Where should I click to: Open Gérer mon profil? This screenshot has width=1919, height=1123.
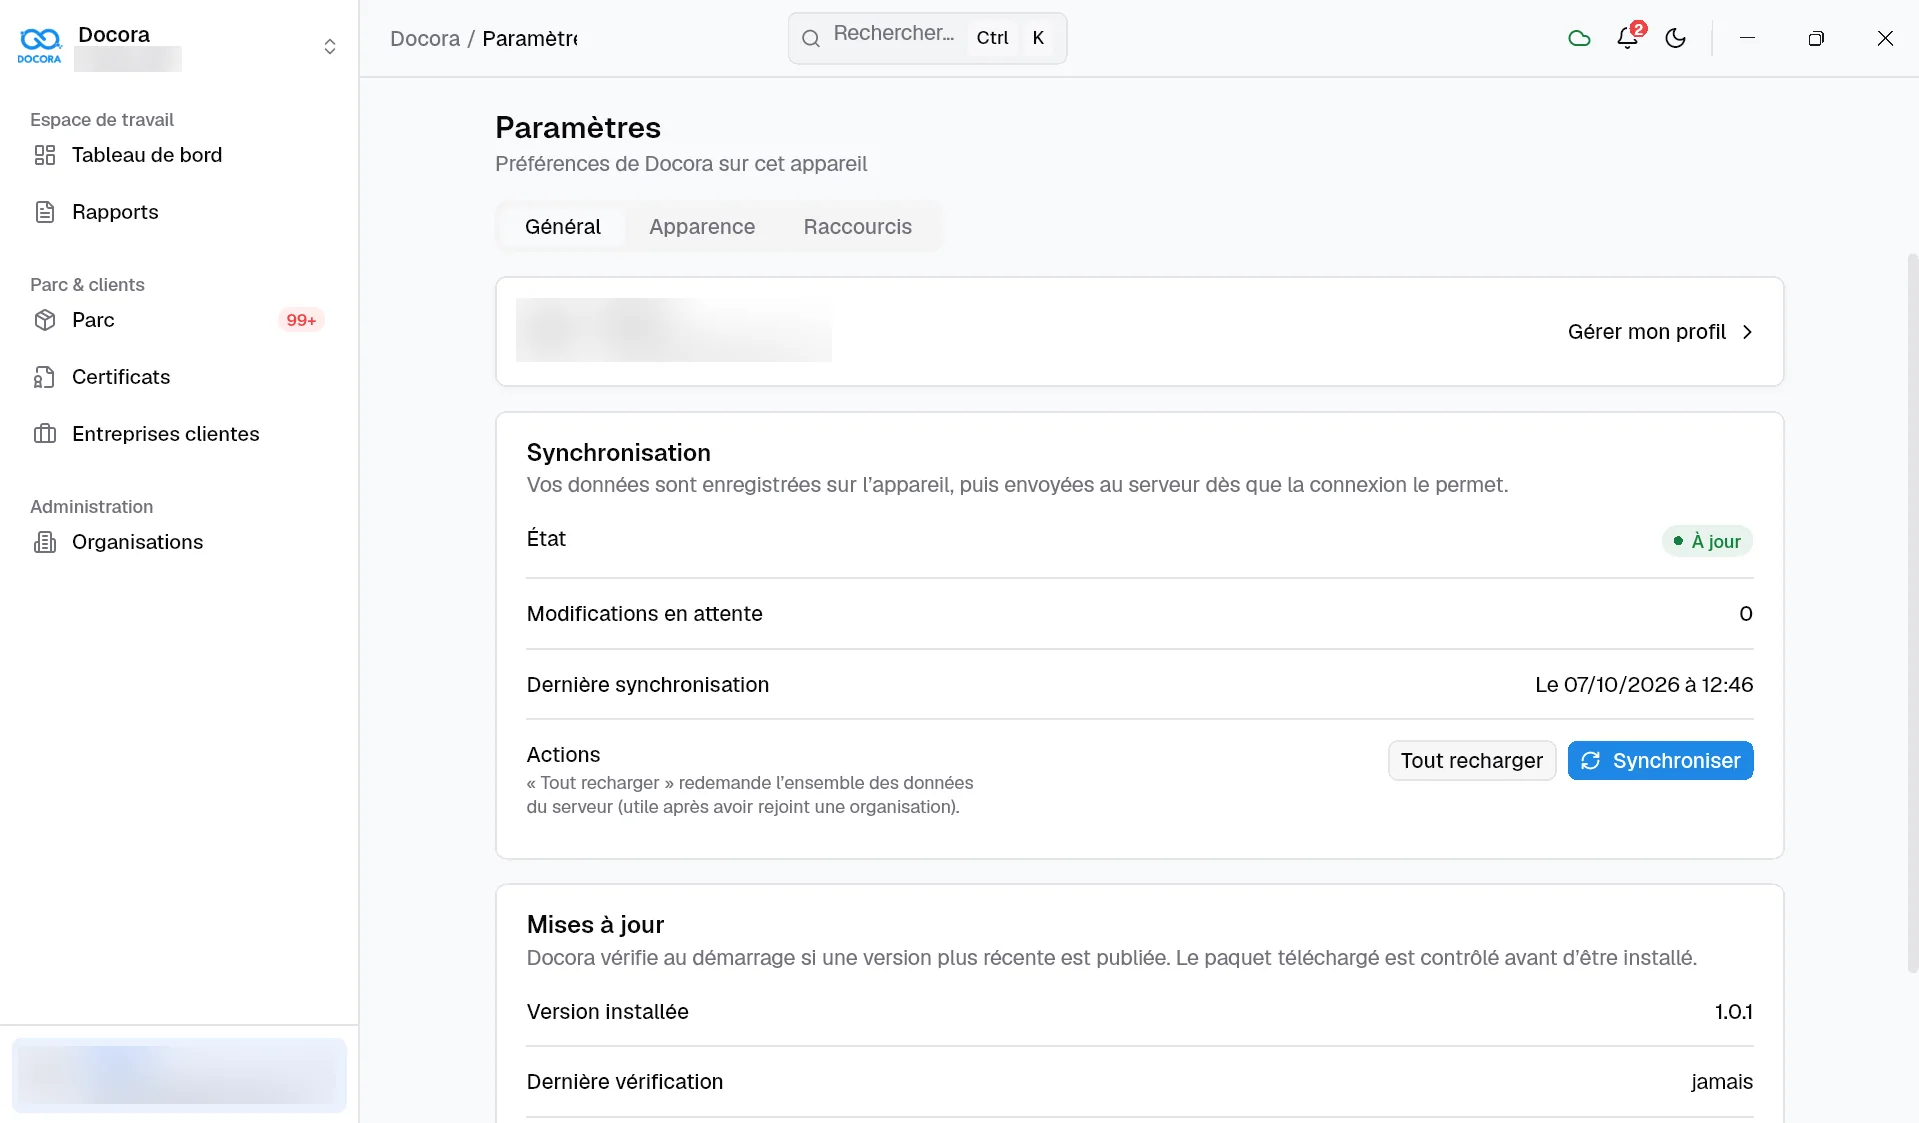point(1660,332)
